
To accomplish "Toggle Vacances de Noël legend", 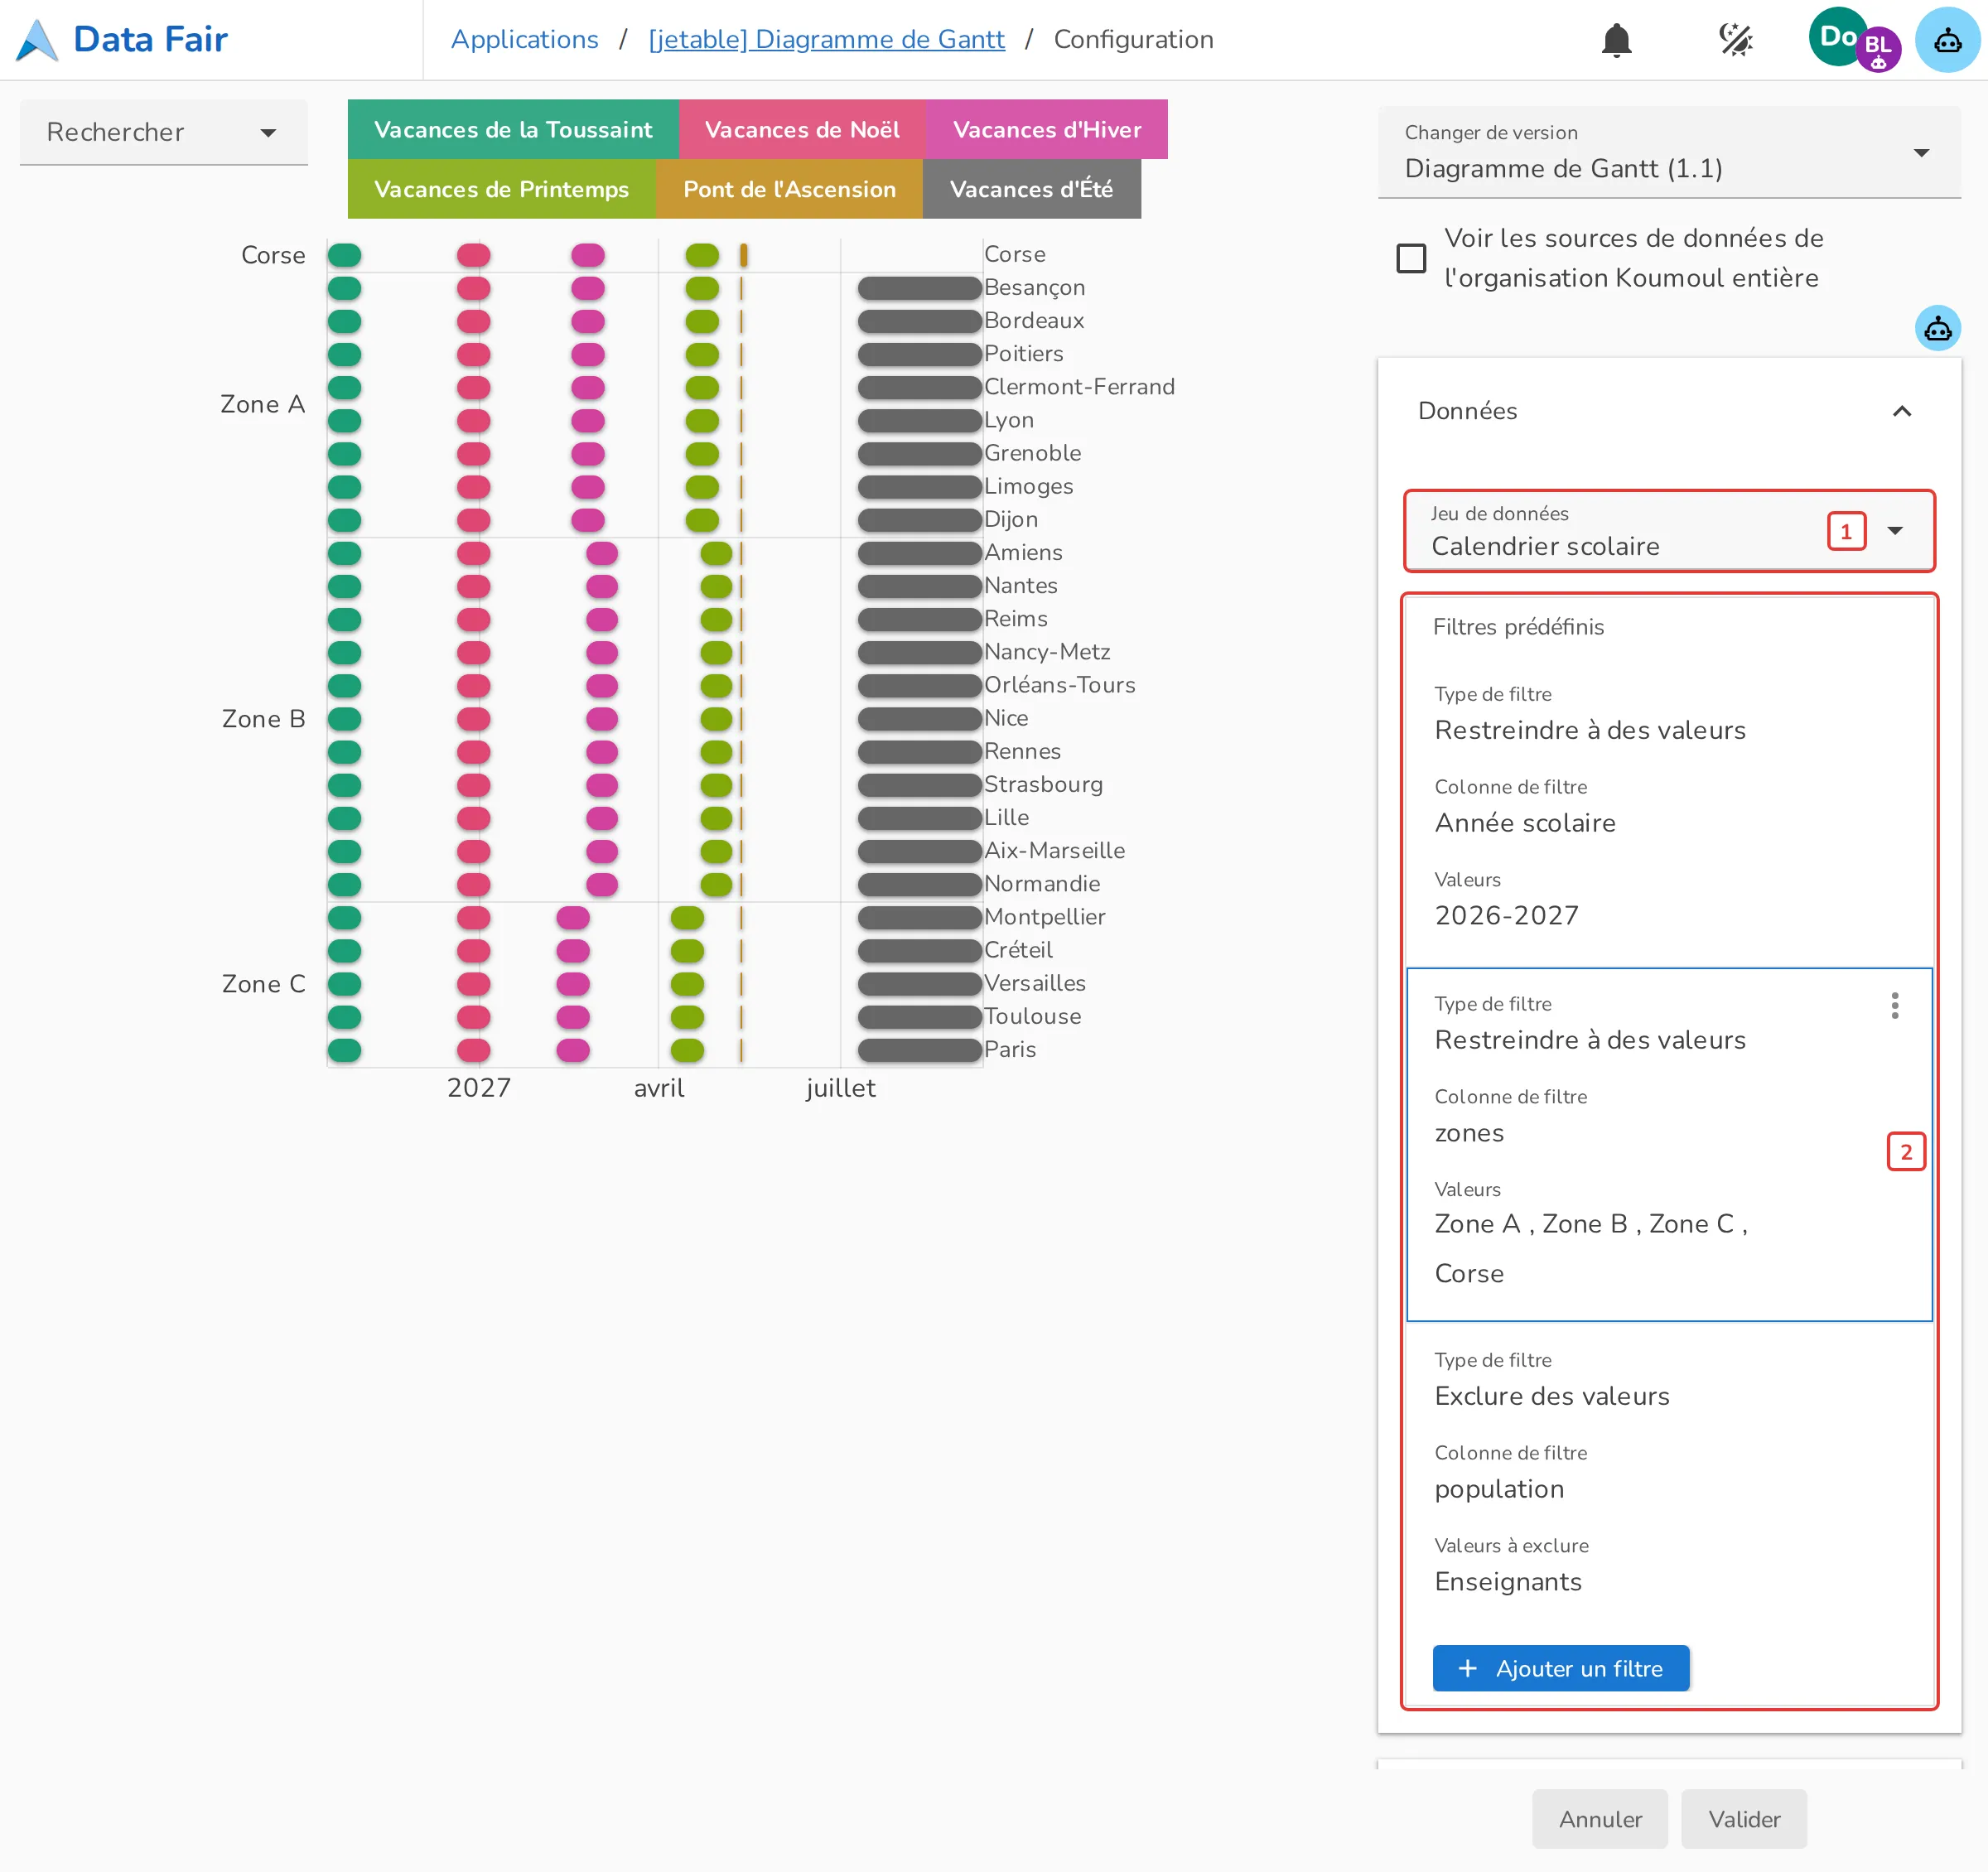I will coord(802,129).
